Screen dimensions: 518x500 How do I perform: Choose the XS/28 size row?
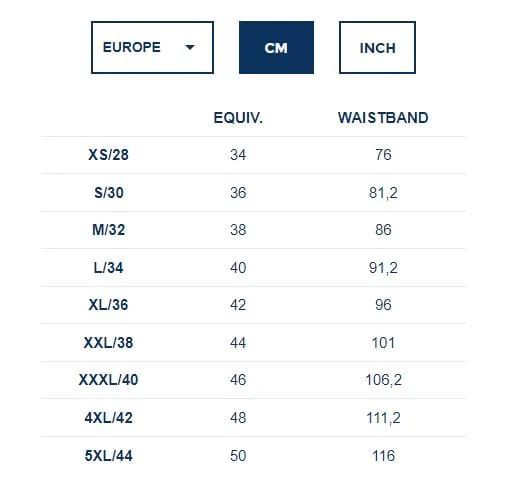point(253,155)
